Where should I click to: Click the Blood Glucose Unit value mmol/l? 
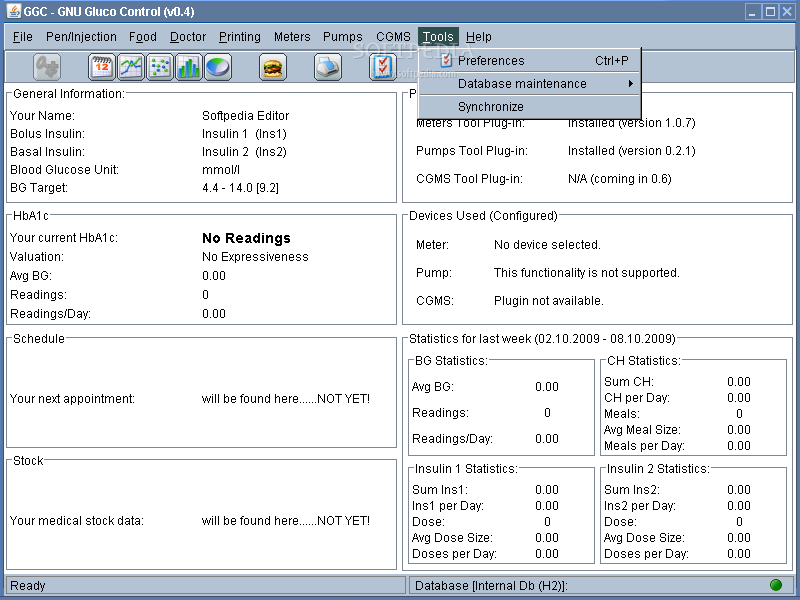tap(221, 169)
